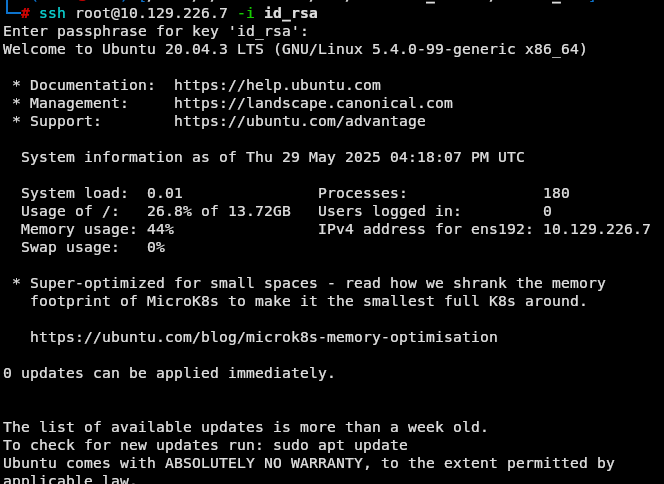Click the id_rsa filename in command

[x=291, y=14]
